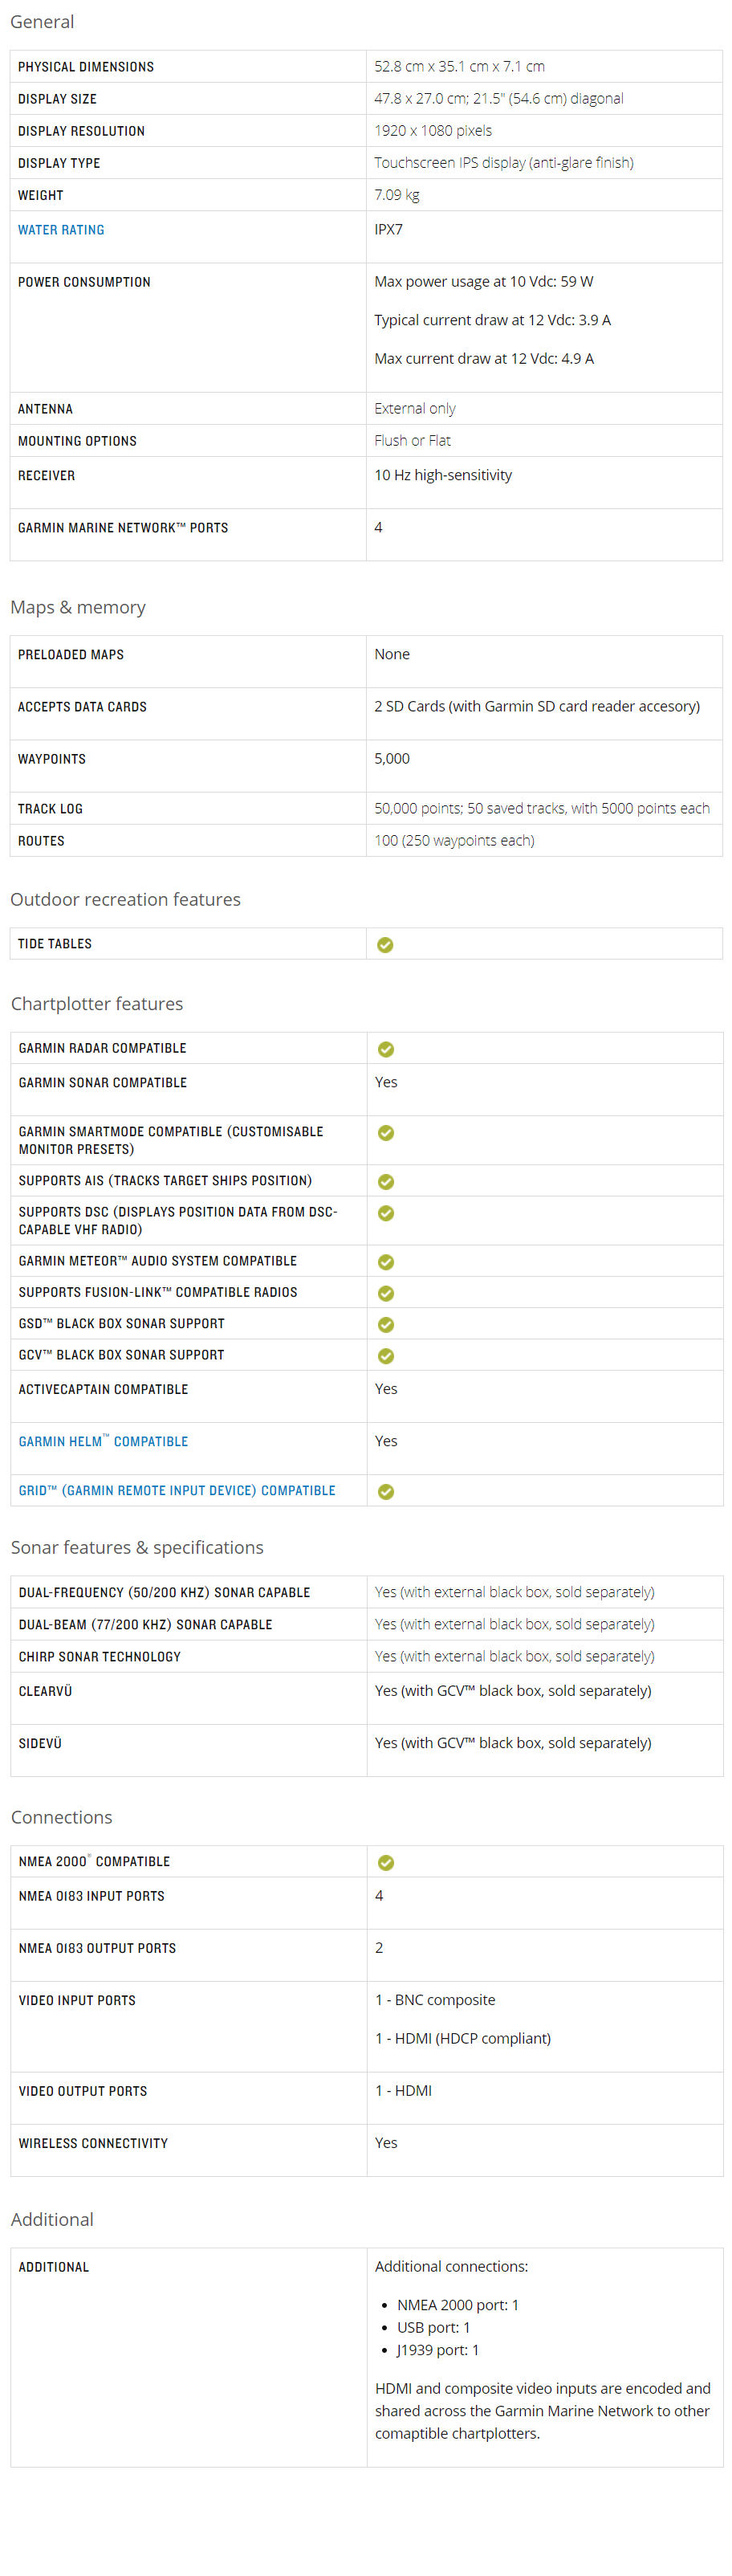Click the Maps & memory section heading

point(78,607)
